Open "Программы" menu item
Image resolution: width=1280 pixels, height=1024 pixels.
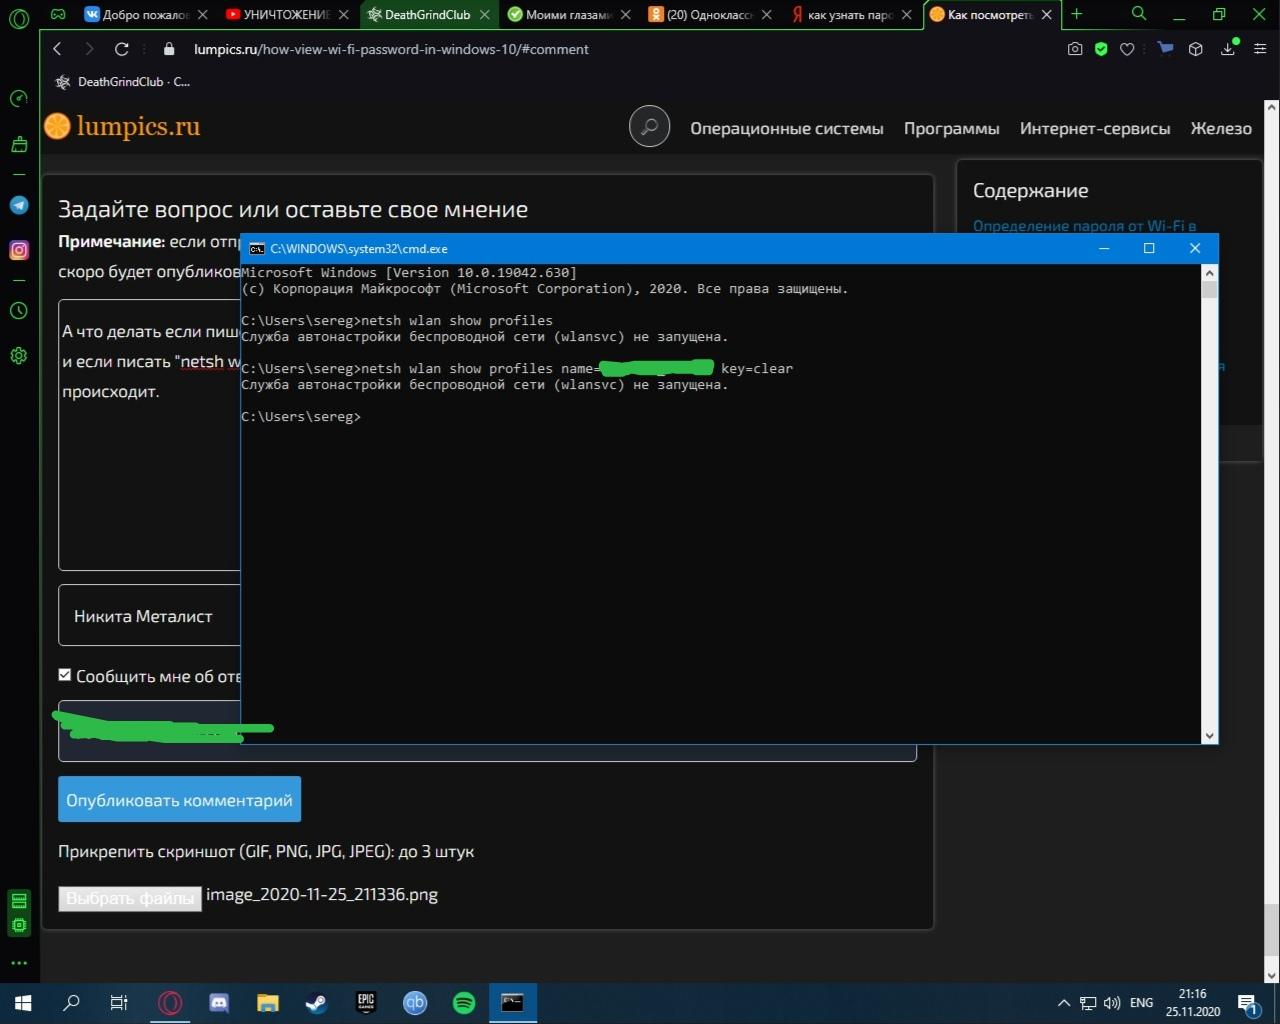[x=951, y=128]
